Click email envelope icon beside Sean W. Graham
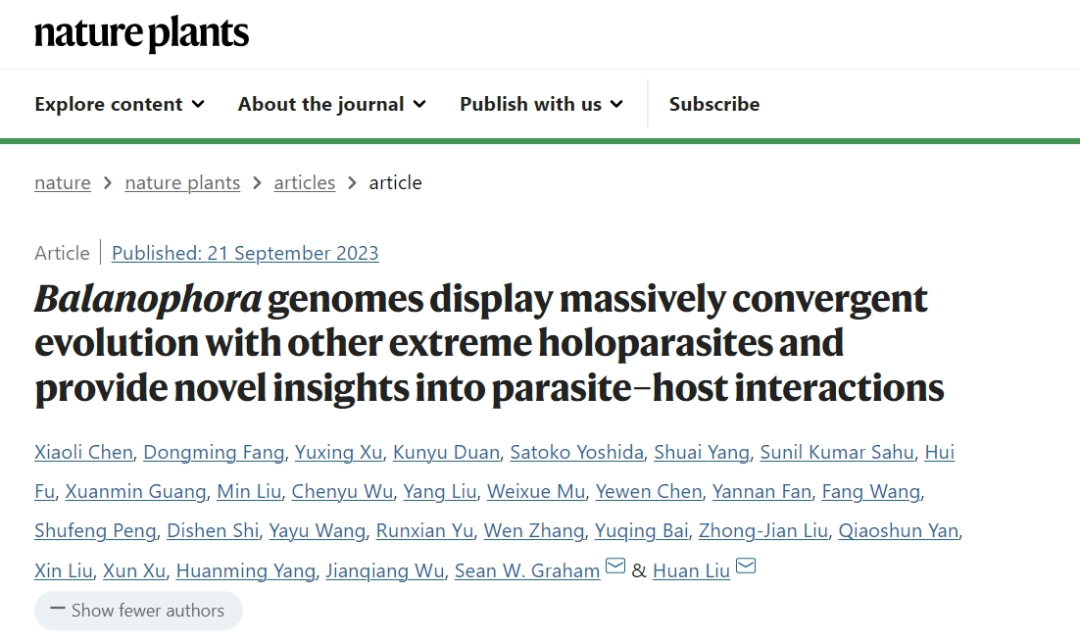 (x=615, y=566)
